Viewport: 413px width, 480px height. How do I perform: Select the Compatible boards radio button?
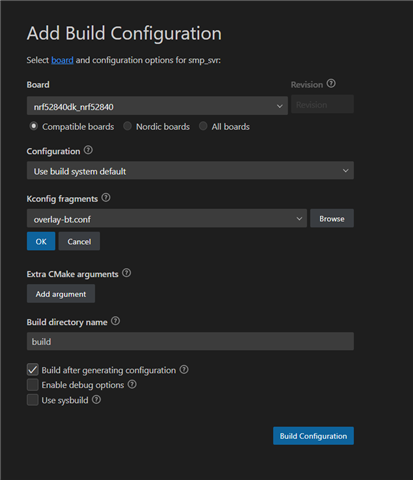[33, 126]
